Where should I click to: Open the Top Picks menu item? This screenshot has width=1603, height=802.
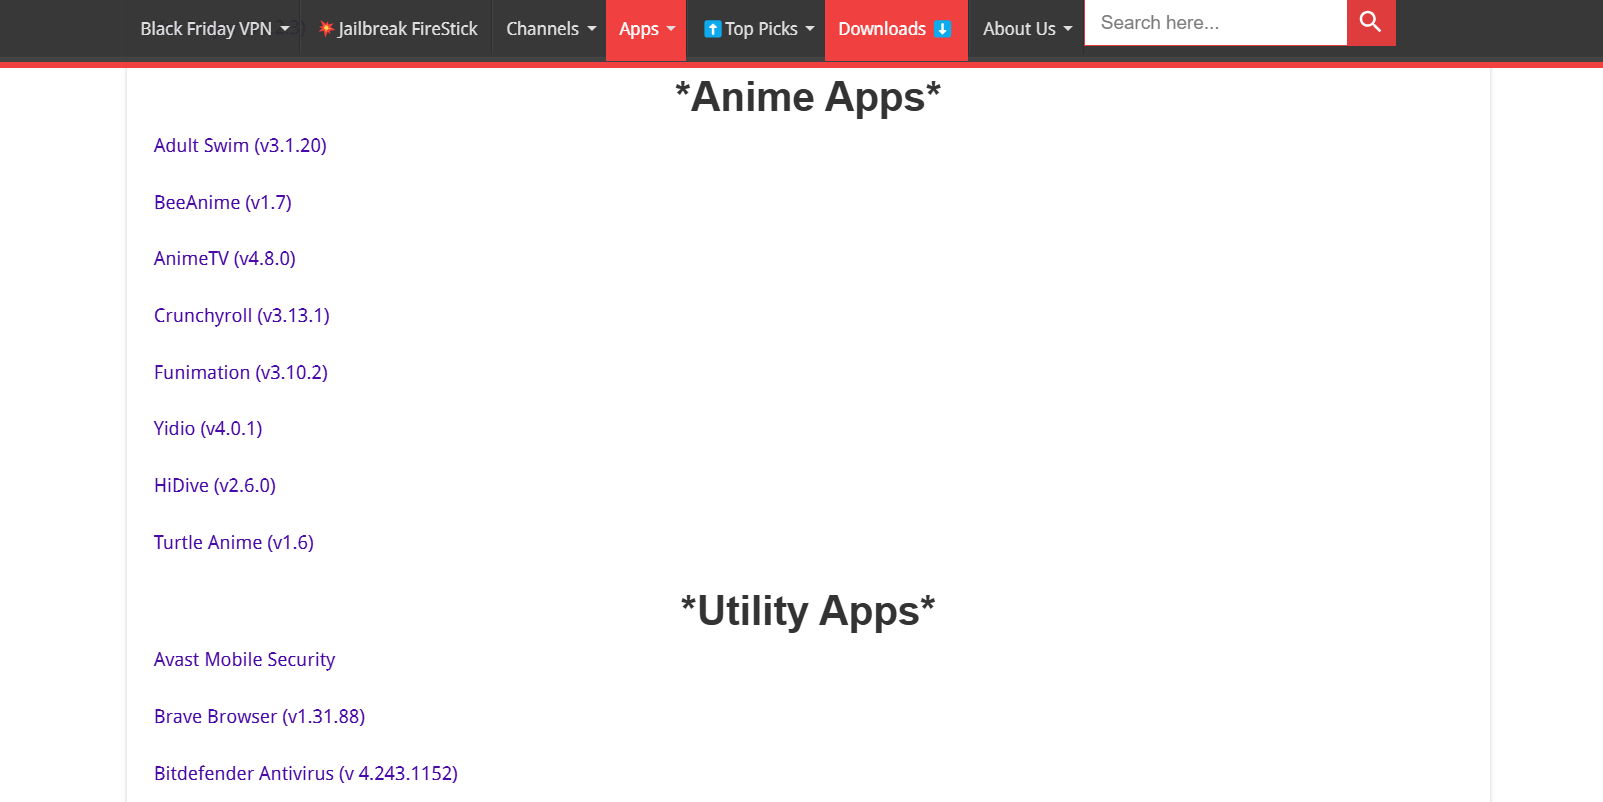pyautogui.click(x=762, y=29)
